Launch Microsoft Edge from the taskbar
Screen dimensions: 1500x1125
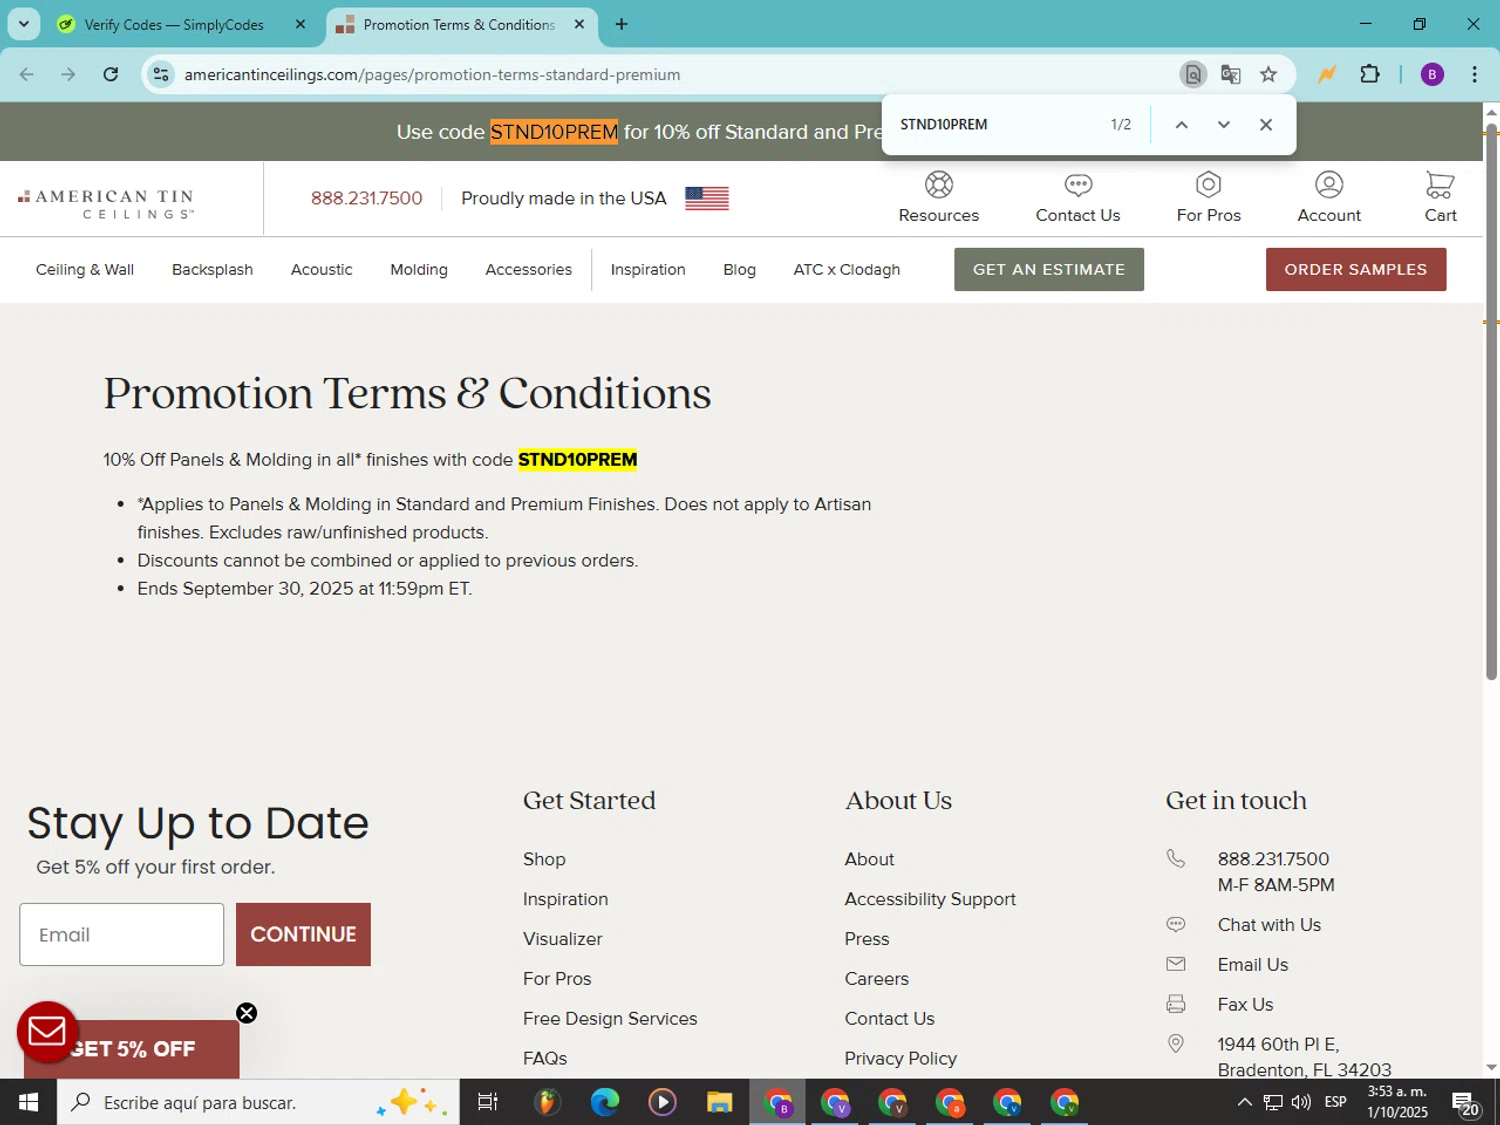[604, 1102]
